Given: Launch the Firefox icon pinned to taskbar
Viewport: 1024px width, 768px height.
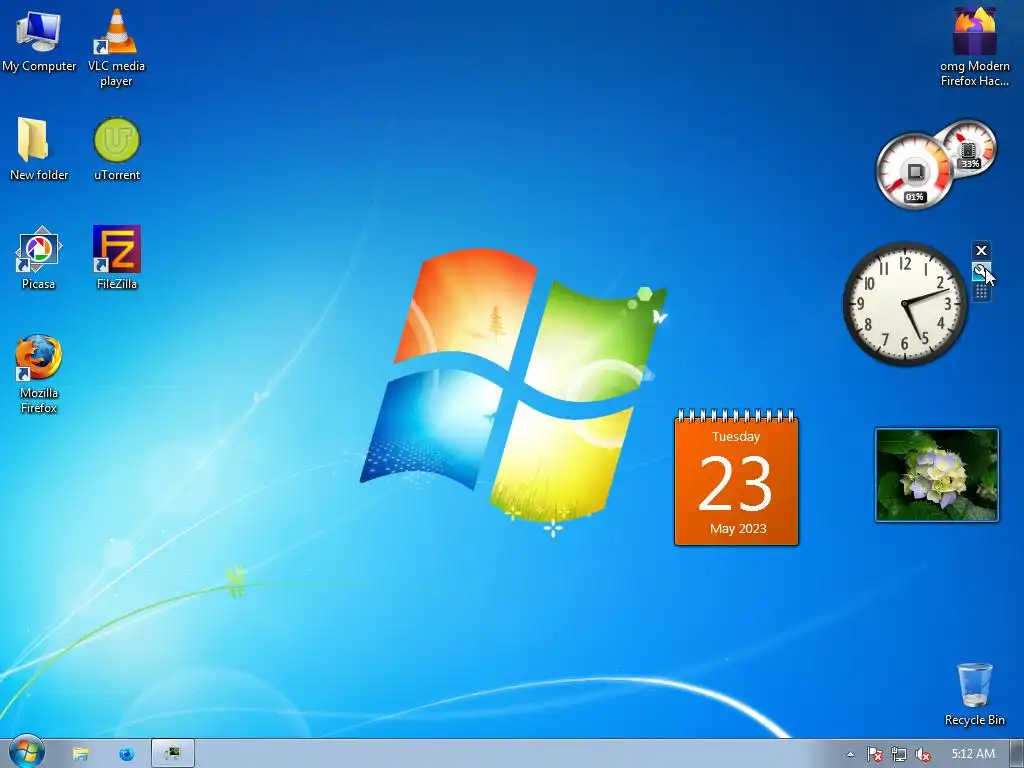Looking at the screenshot, I should [x=127, y=754].
